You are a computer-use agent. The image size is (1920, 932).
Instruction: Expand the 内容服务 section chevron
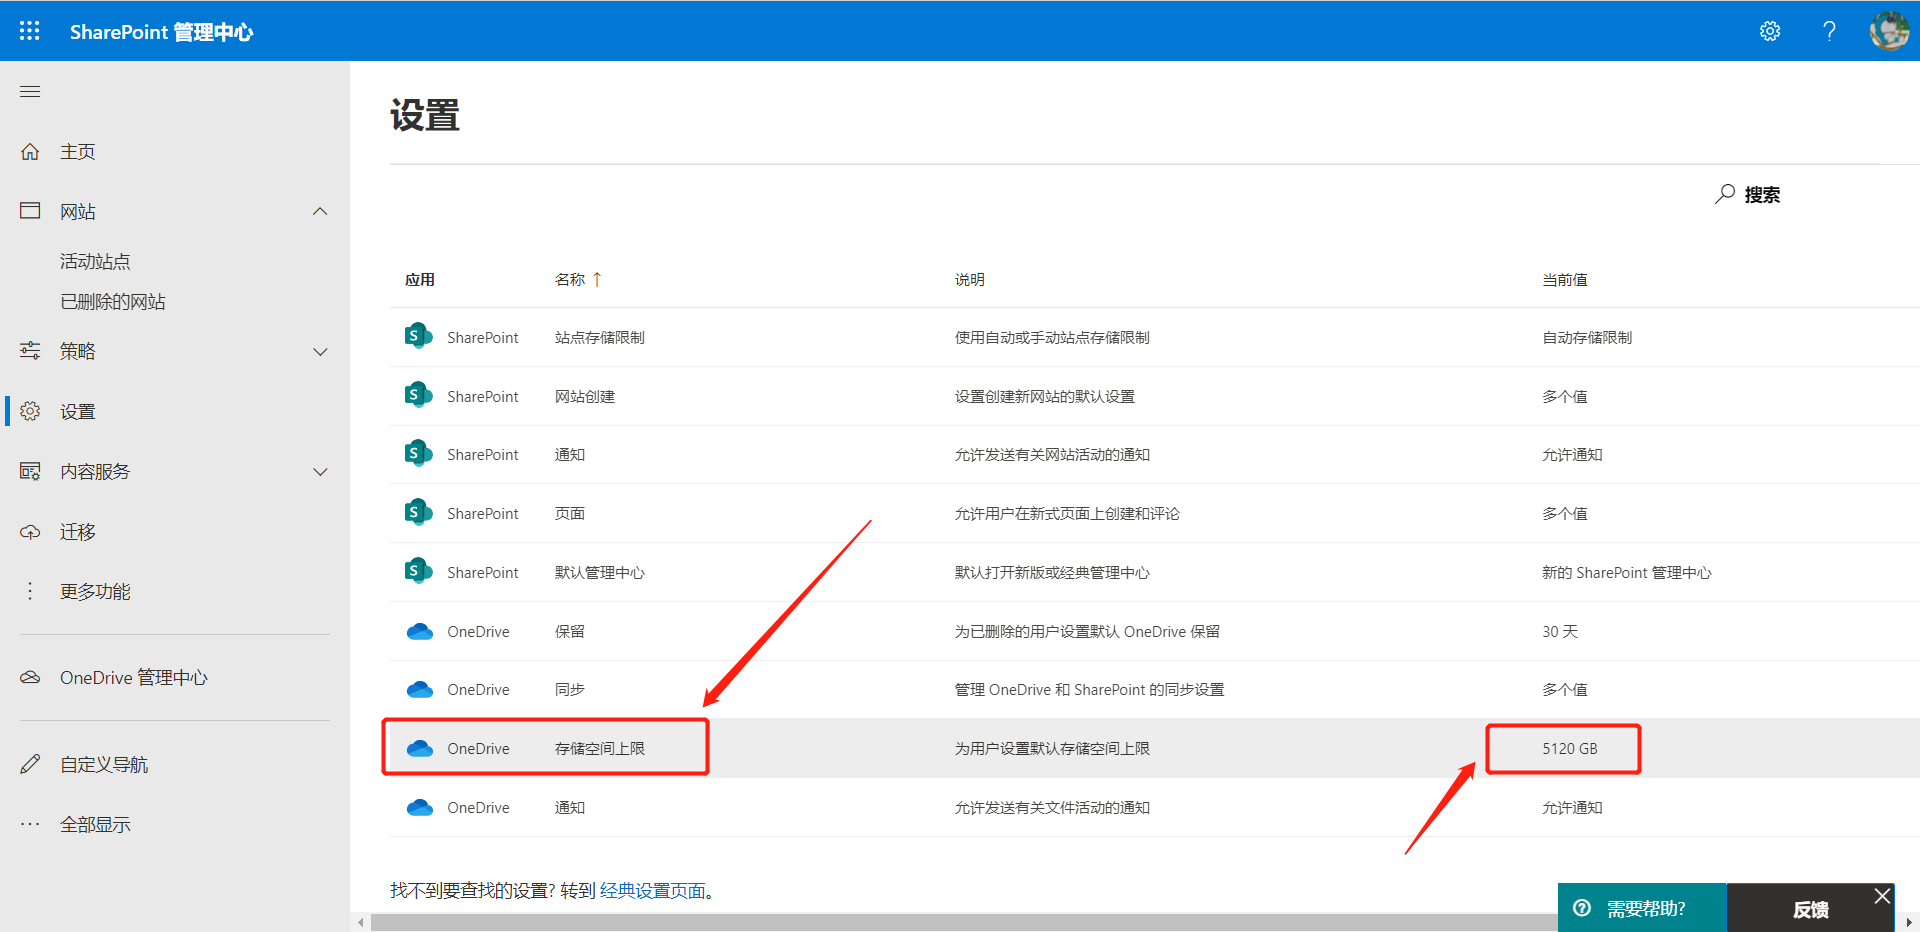[x=320, y=471]
